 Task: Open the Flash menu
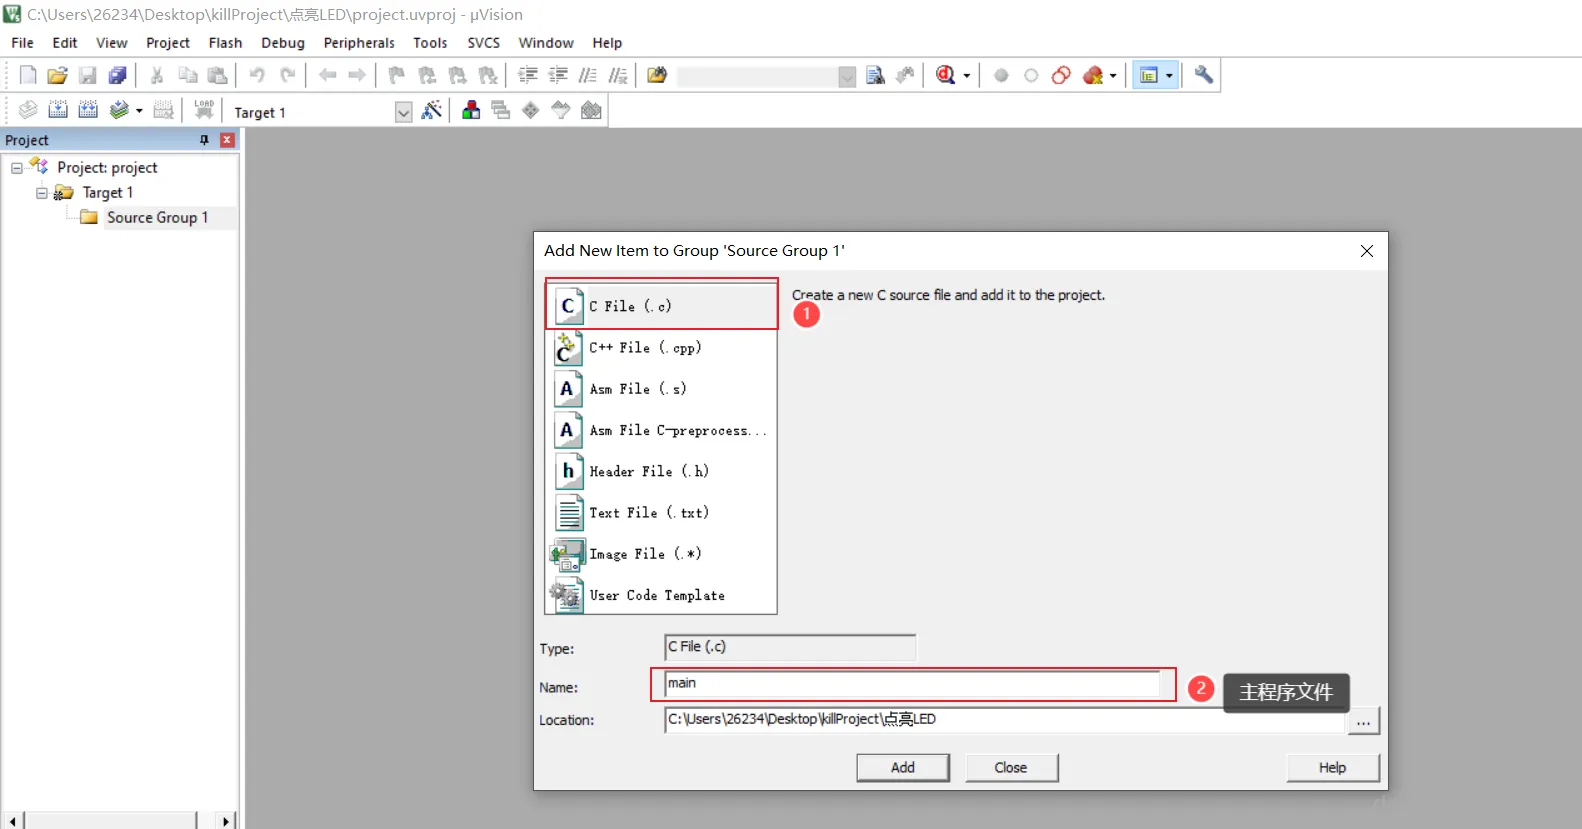click(x=225, y=43)
